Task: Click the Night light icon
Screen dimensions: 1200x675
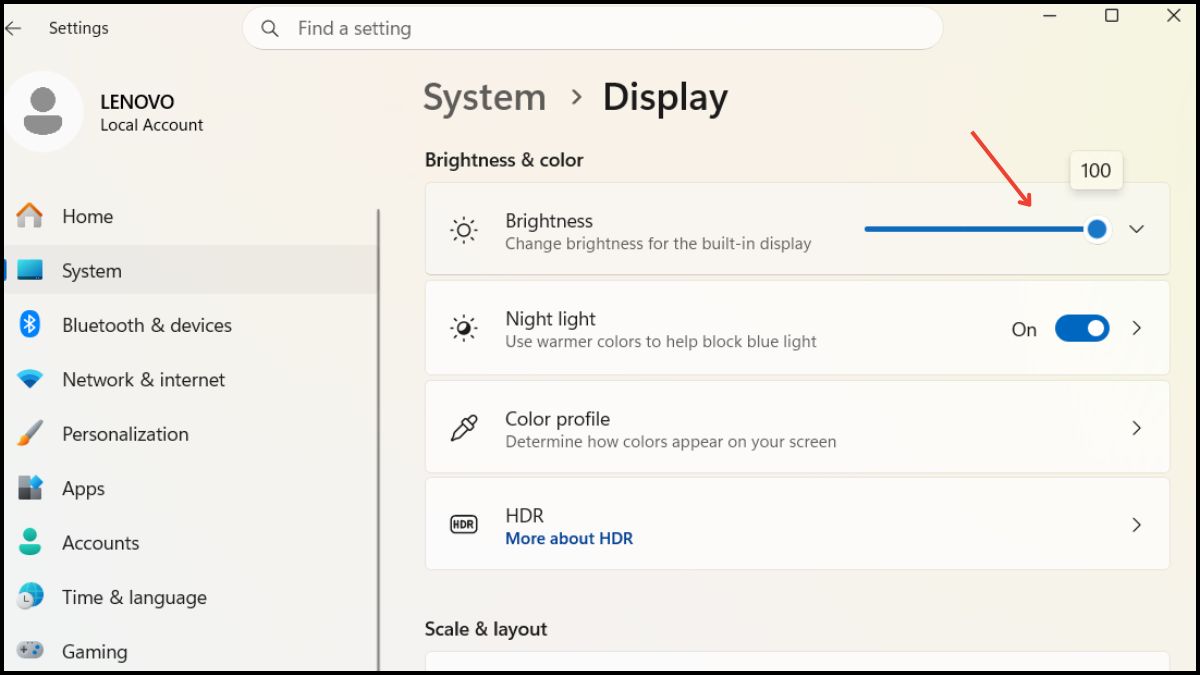Action: [x=463, y=329]
